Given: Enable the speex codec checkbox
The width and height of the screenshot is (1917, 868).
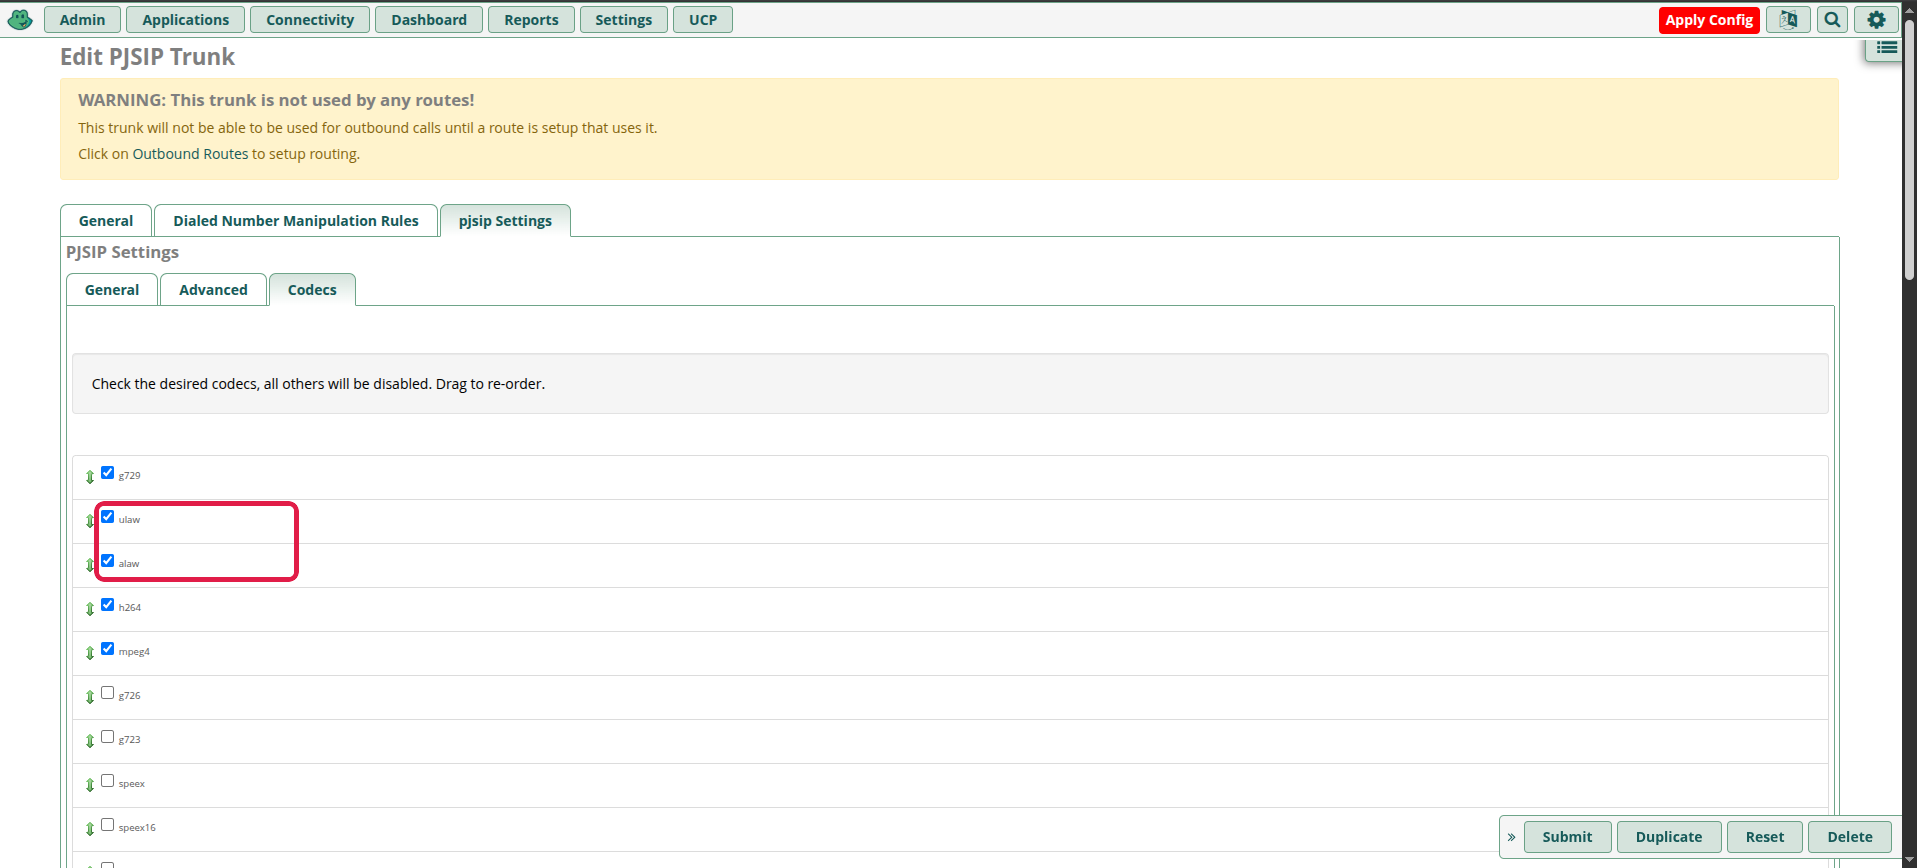Looking at the screenshot, I should pyautogui.click(x=108, y=781).
